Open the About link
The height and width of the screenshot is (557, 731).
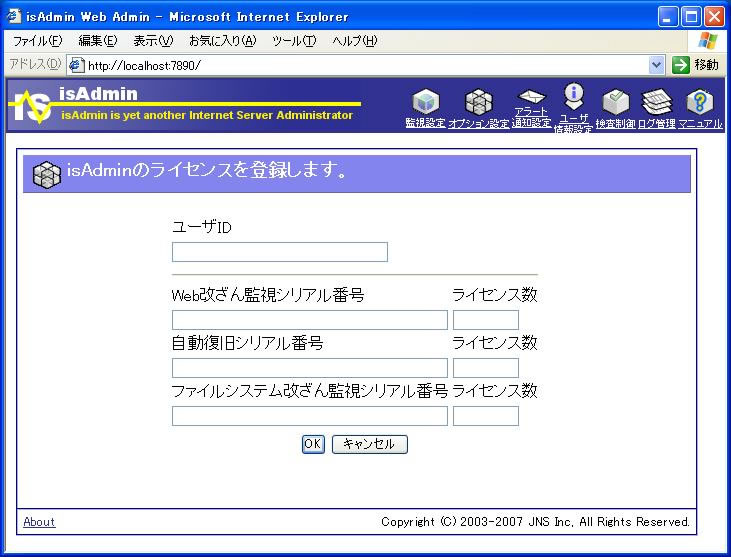pyautogui.click(x=39, y=522)
